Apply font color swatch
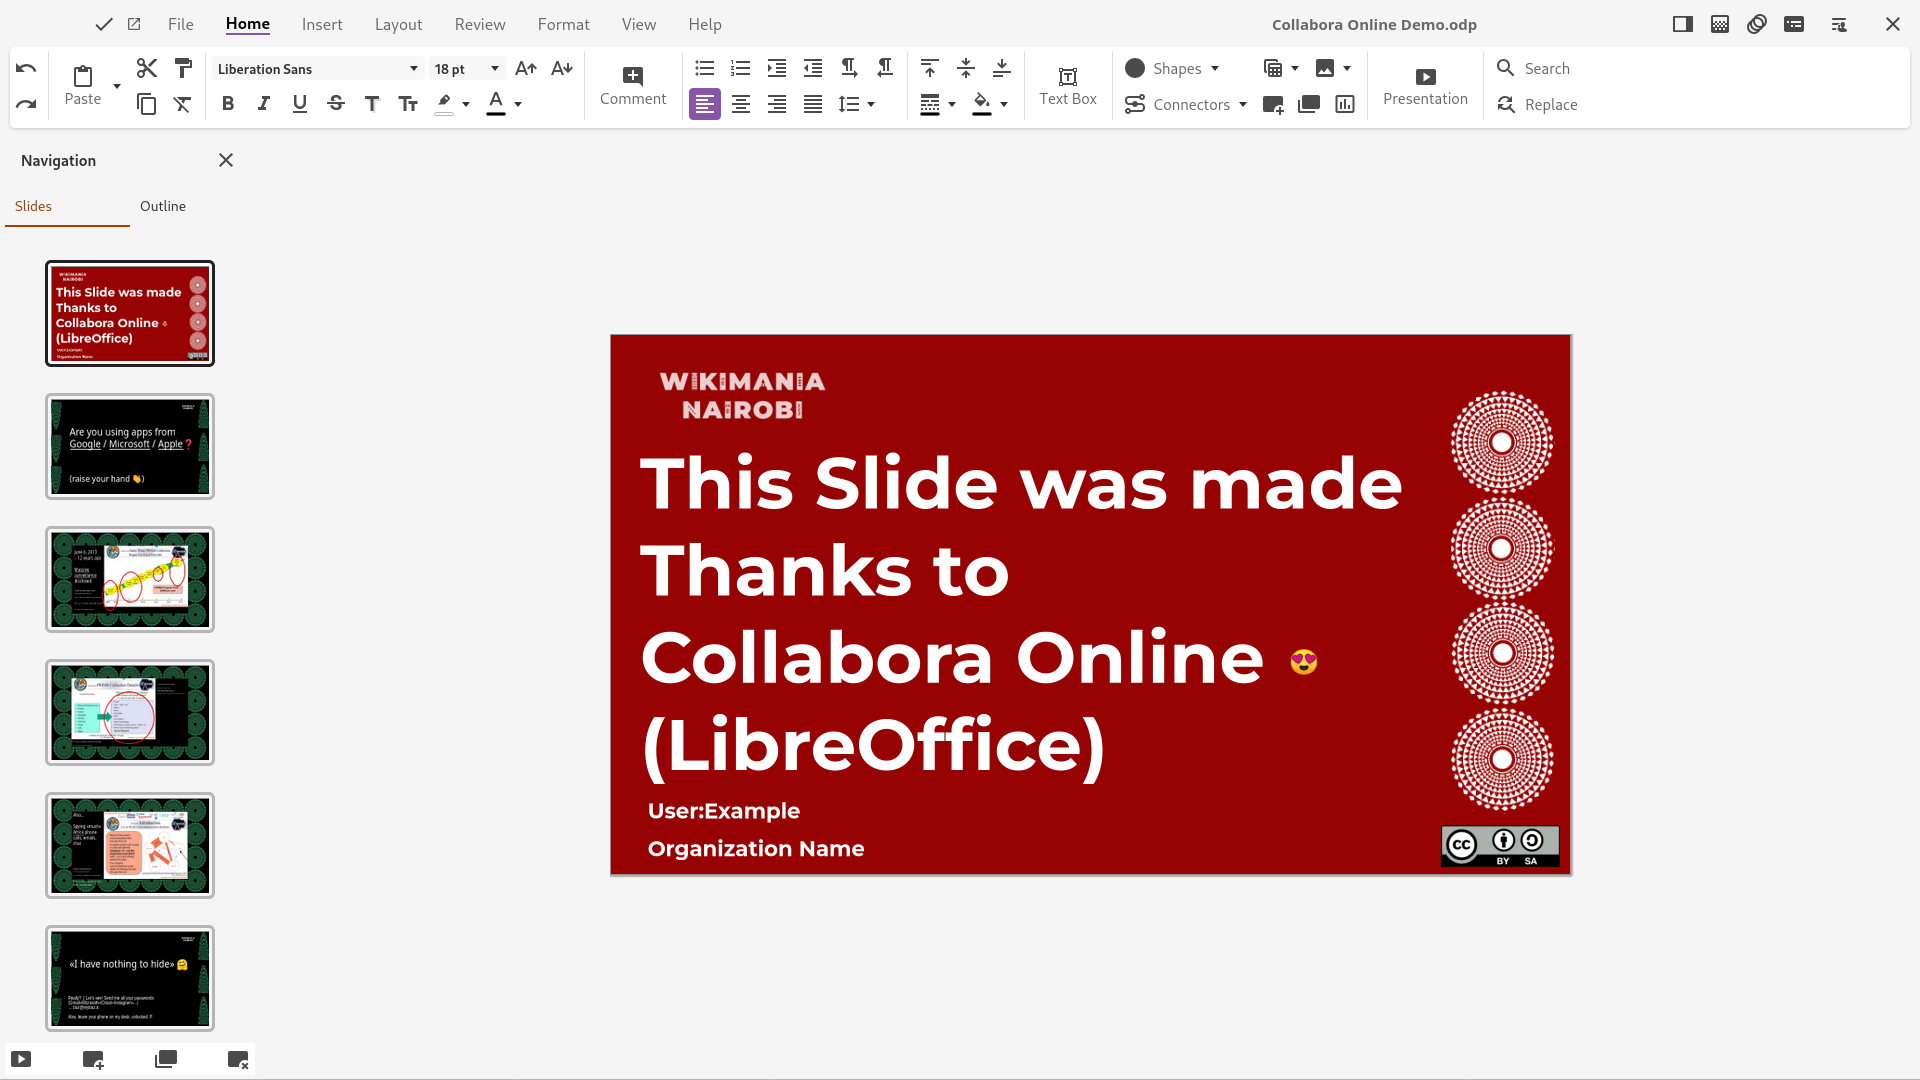Viewport: 1920px width, 1080px height. coord(496,104)
